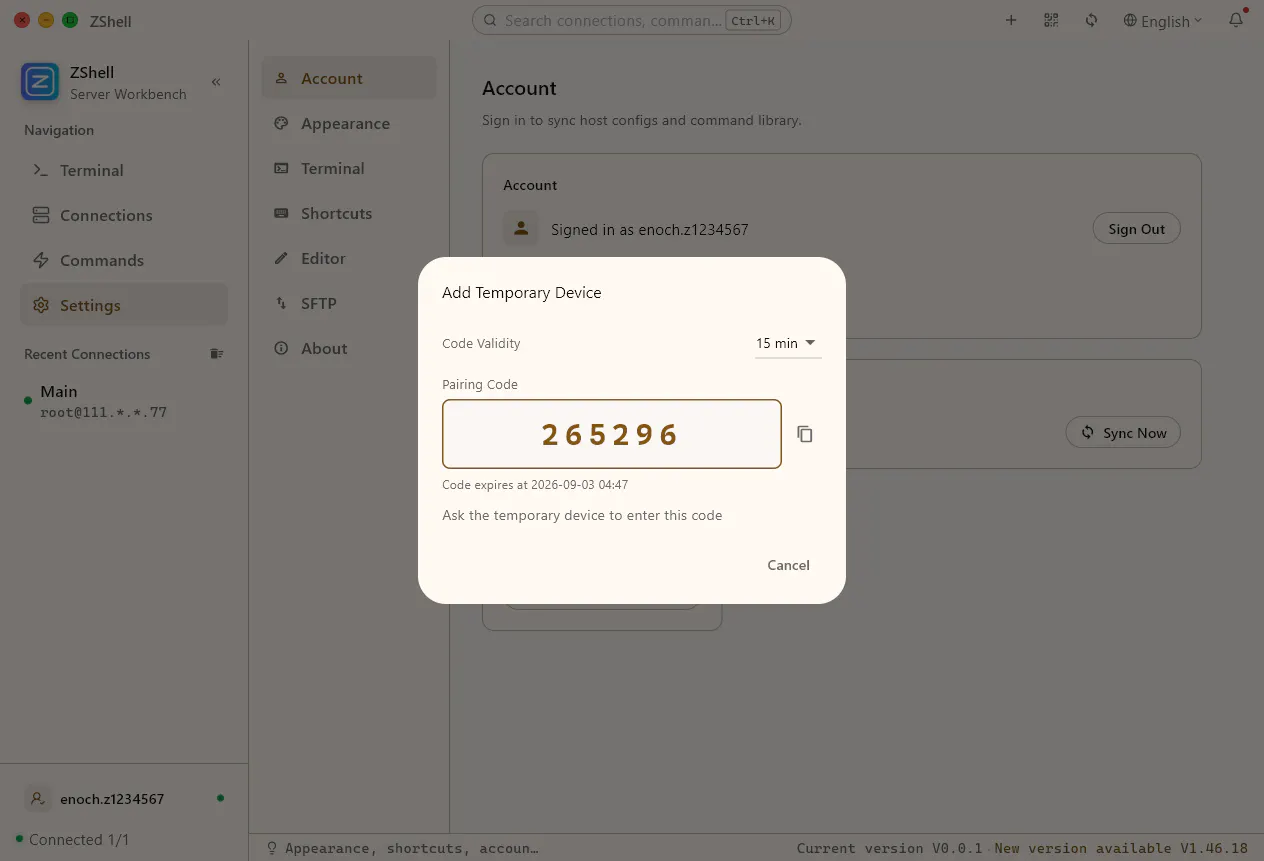
Task: Open the Code Validity 15 min dropdown
Action: click(x=788, y=343)
